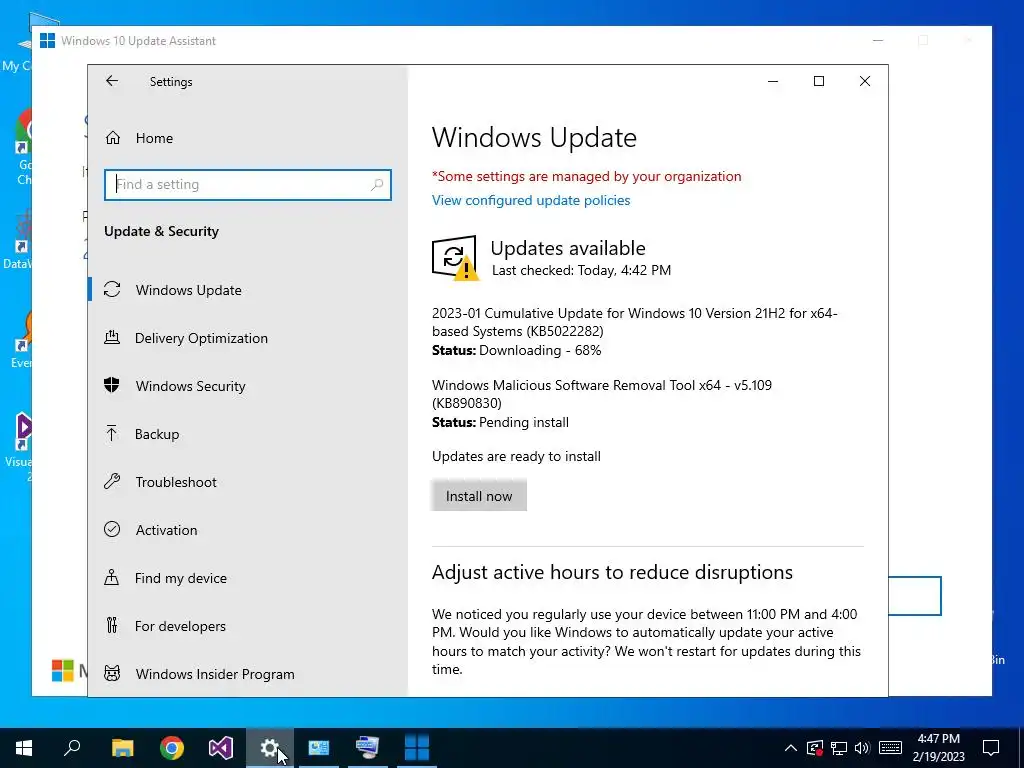Open taskbar Search magnifier
Viewport: 1024px width, 768px height.
coord(72,748)
